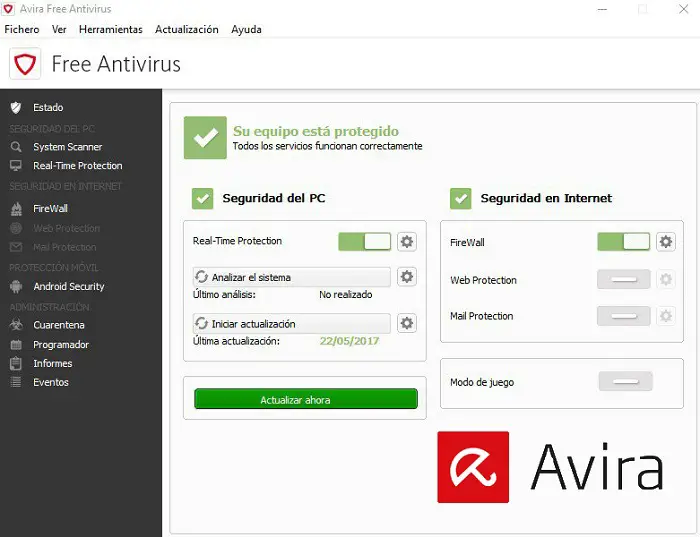700x537 pixels.
Task: Click the Iniciar actualización button
Action: [x=292, y=324]
